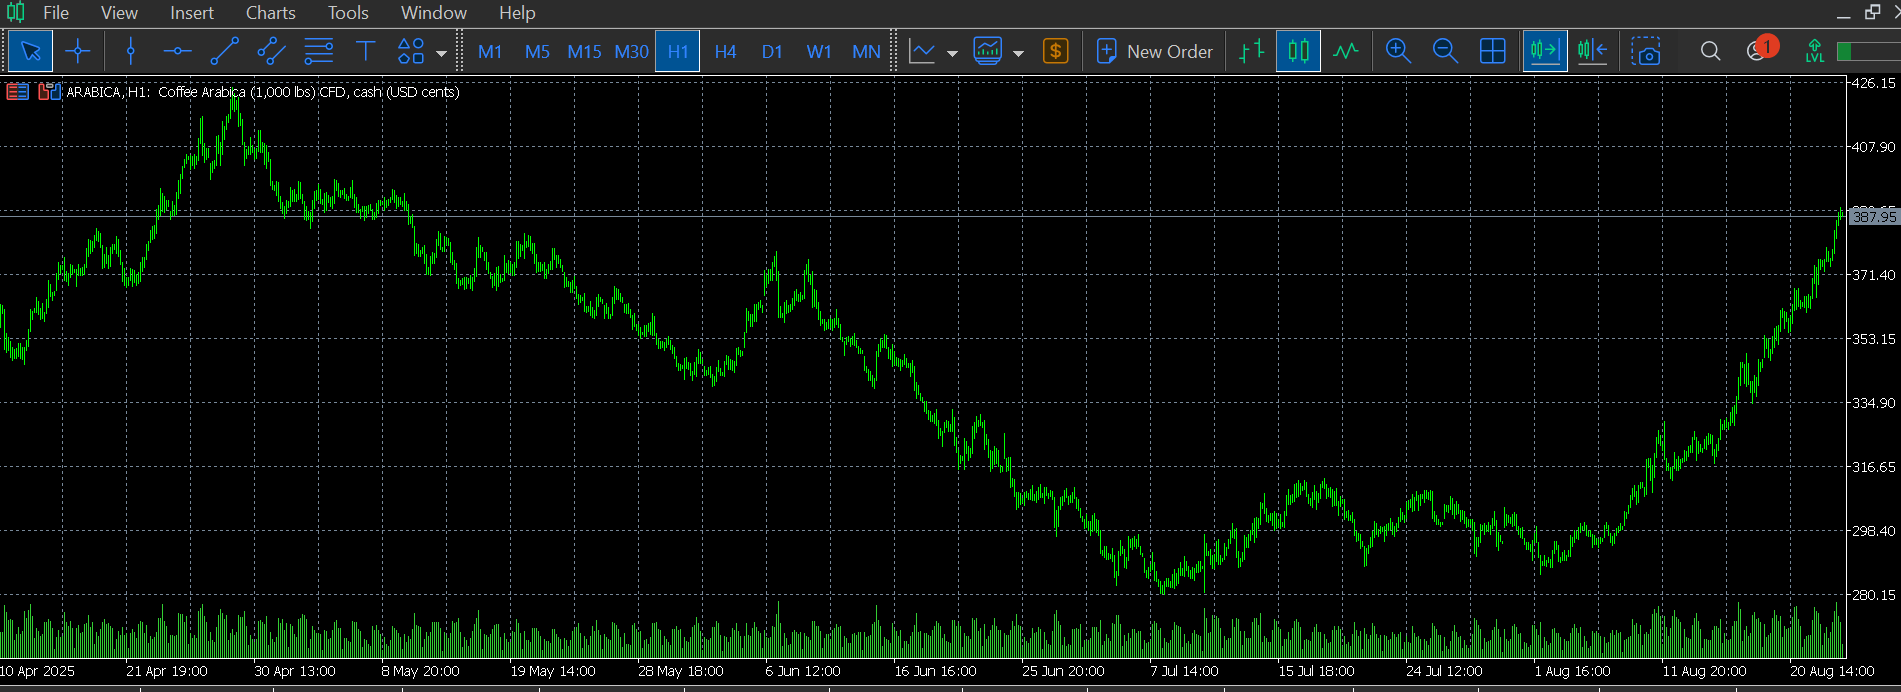Tile windows using the grid icon
This screenshot has height=692, width=1901.
(1492, 51)
